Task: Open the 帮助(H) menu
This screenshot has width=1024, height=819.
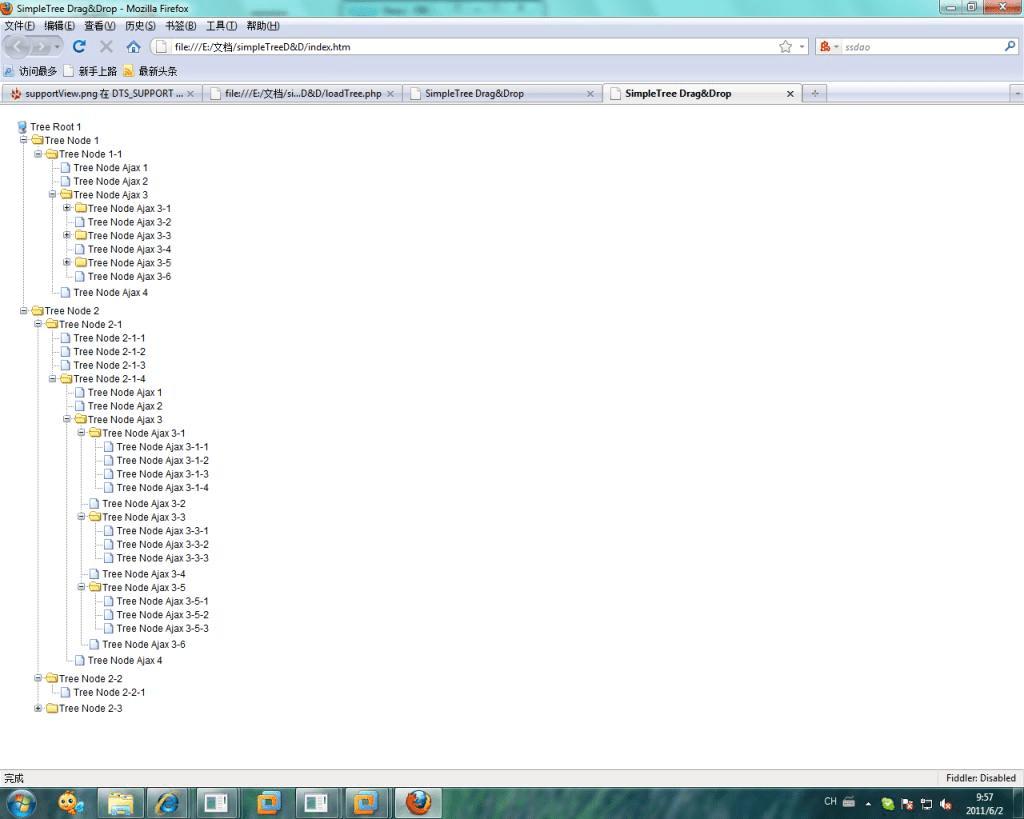Action: tap(263, 25)
